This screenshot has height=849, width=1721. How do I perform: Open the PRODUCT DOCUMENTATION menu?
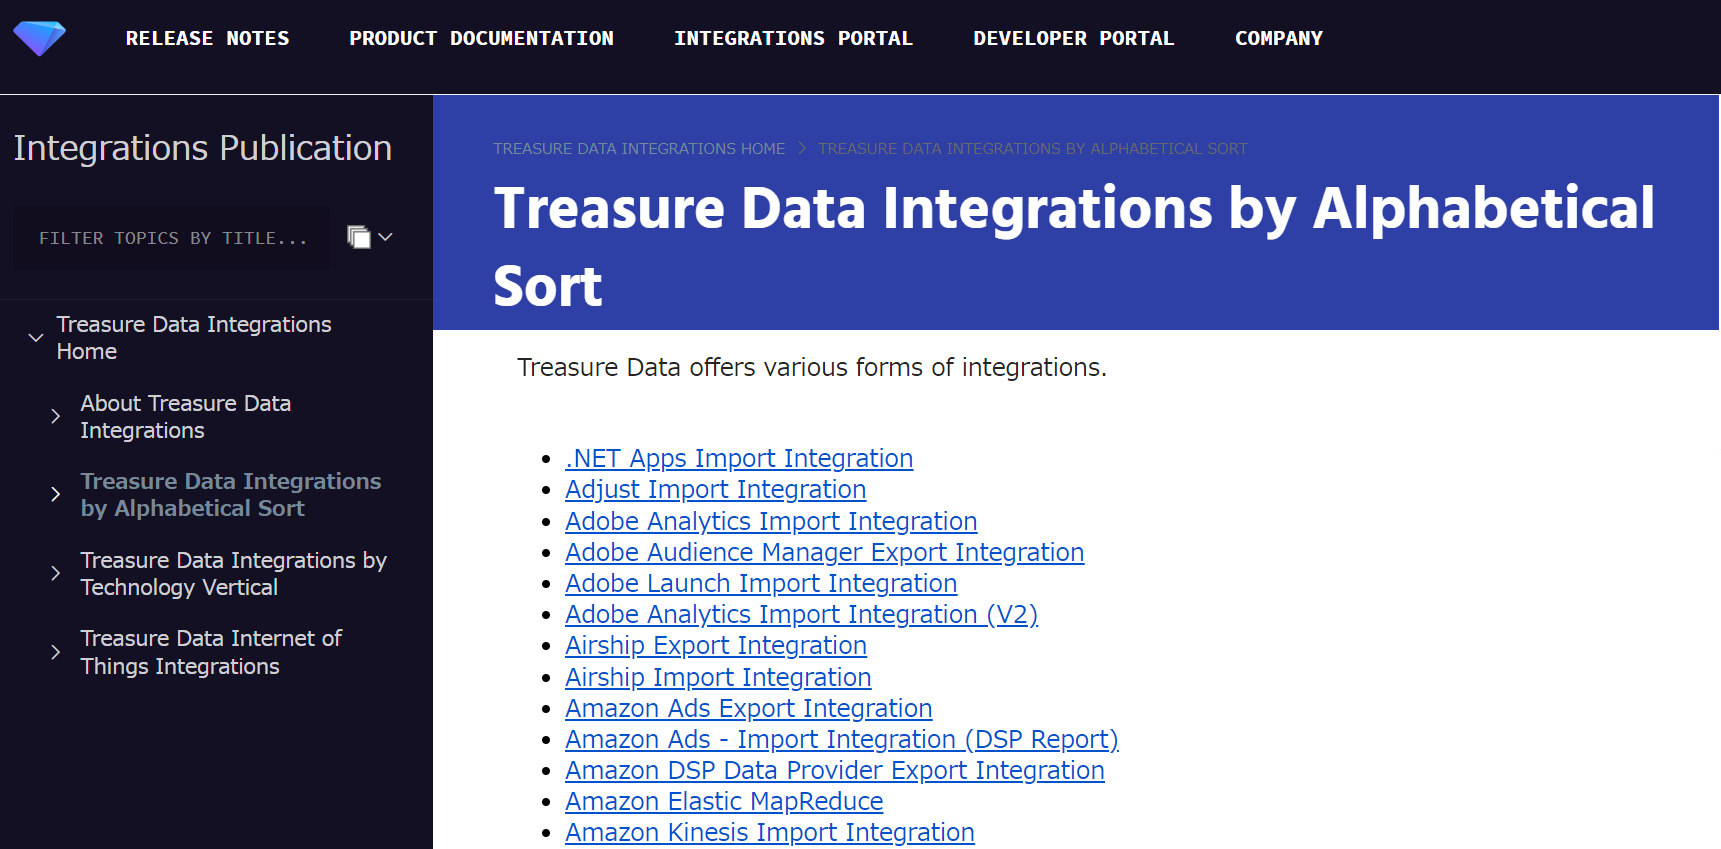pyautogui.click(x=481, y=38)
